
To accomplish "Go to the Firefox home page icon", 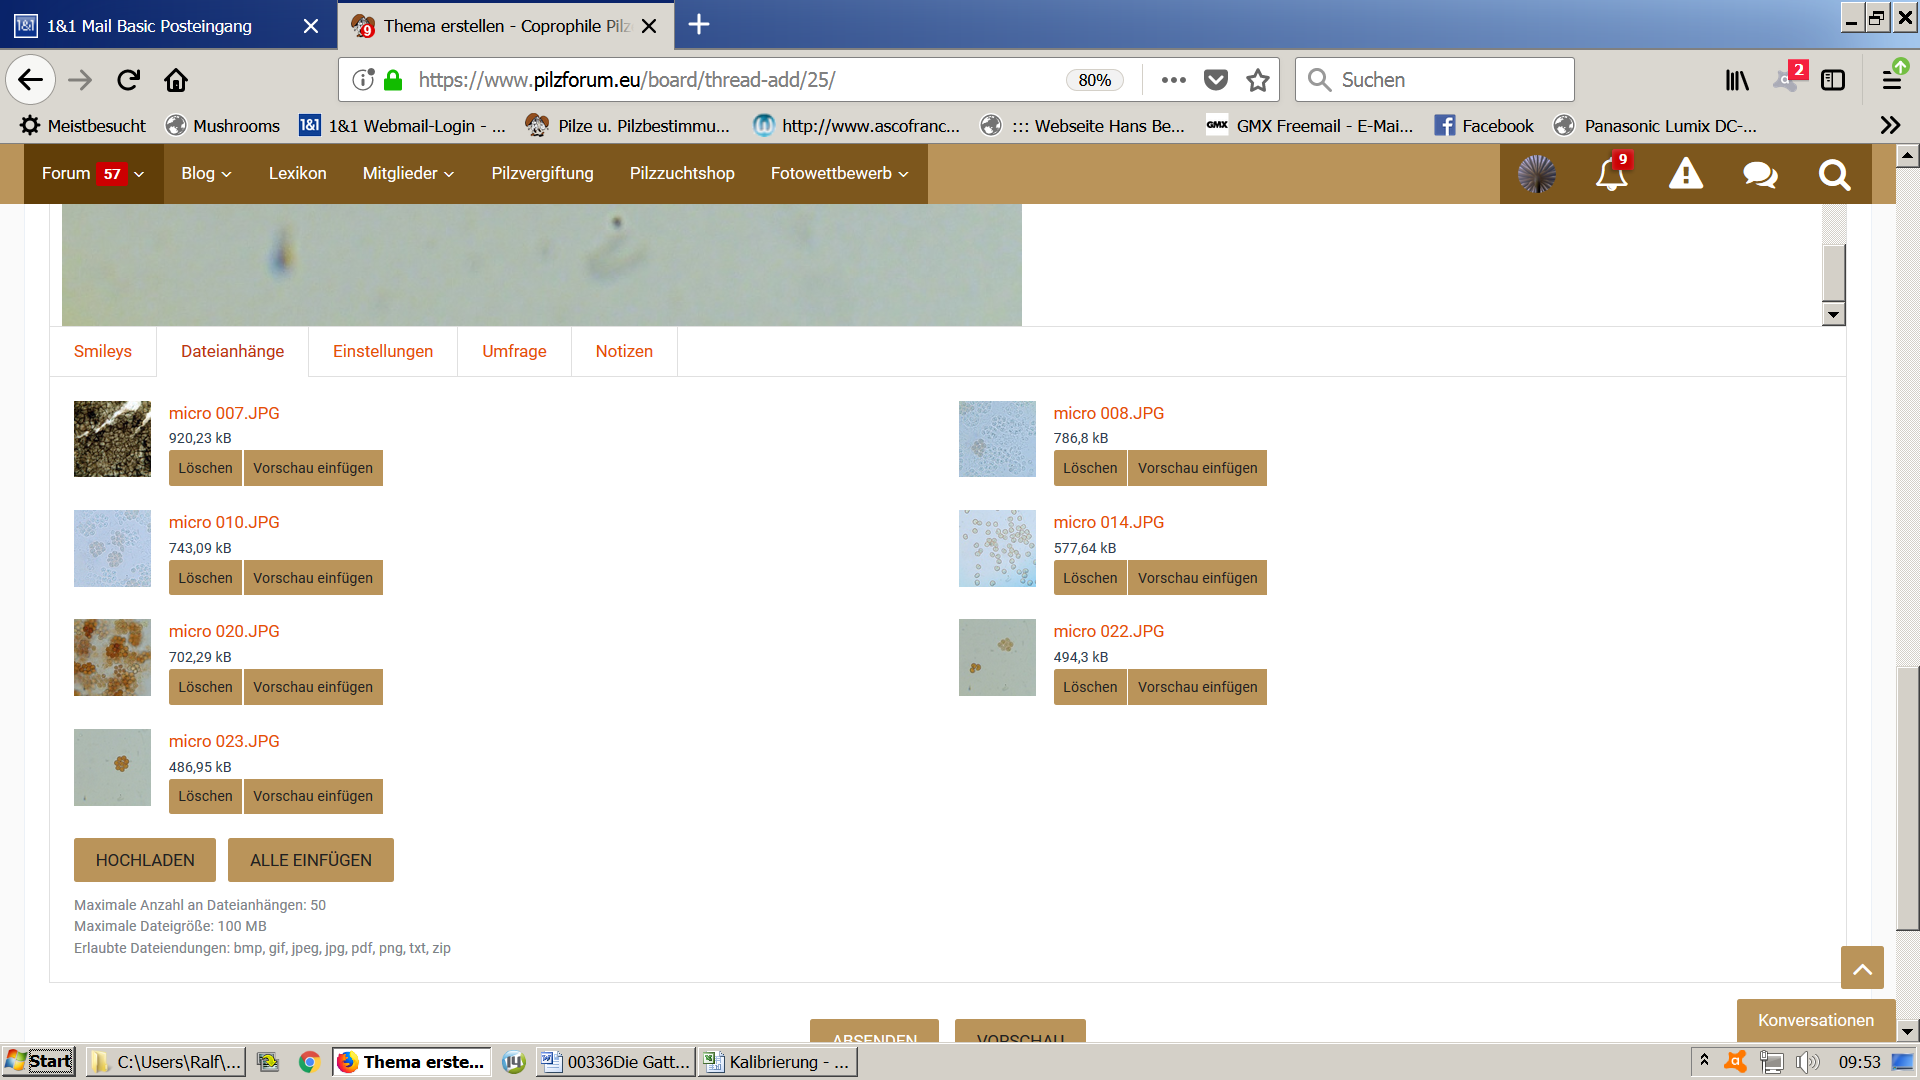I will (176, 80).
